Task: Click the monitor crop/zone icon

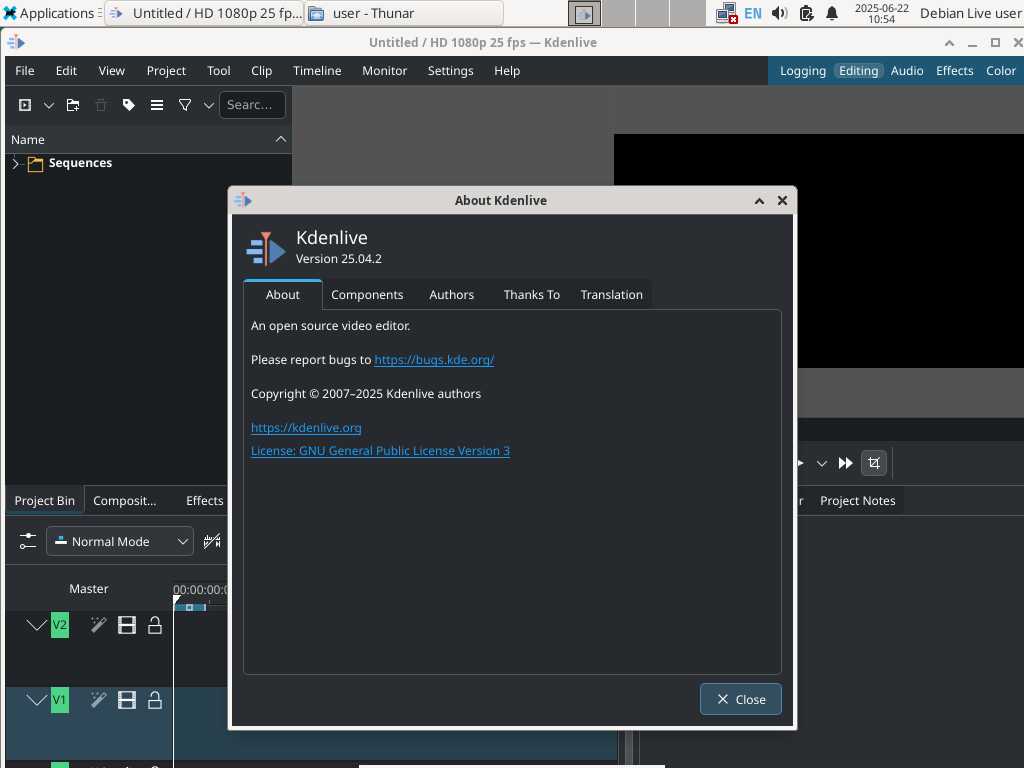Action: [x=874, y=463]
